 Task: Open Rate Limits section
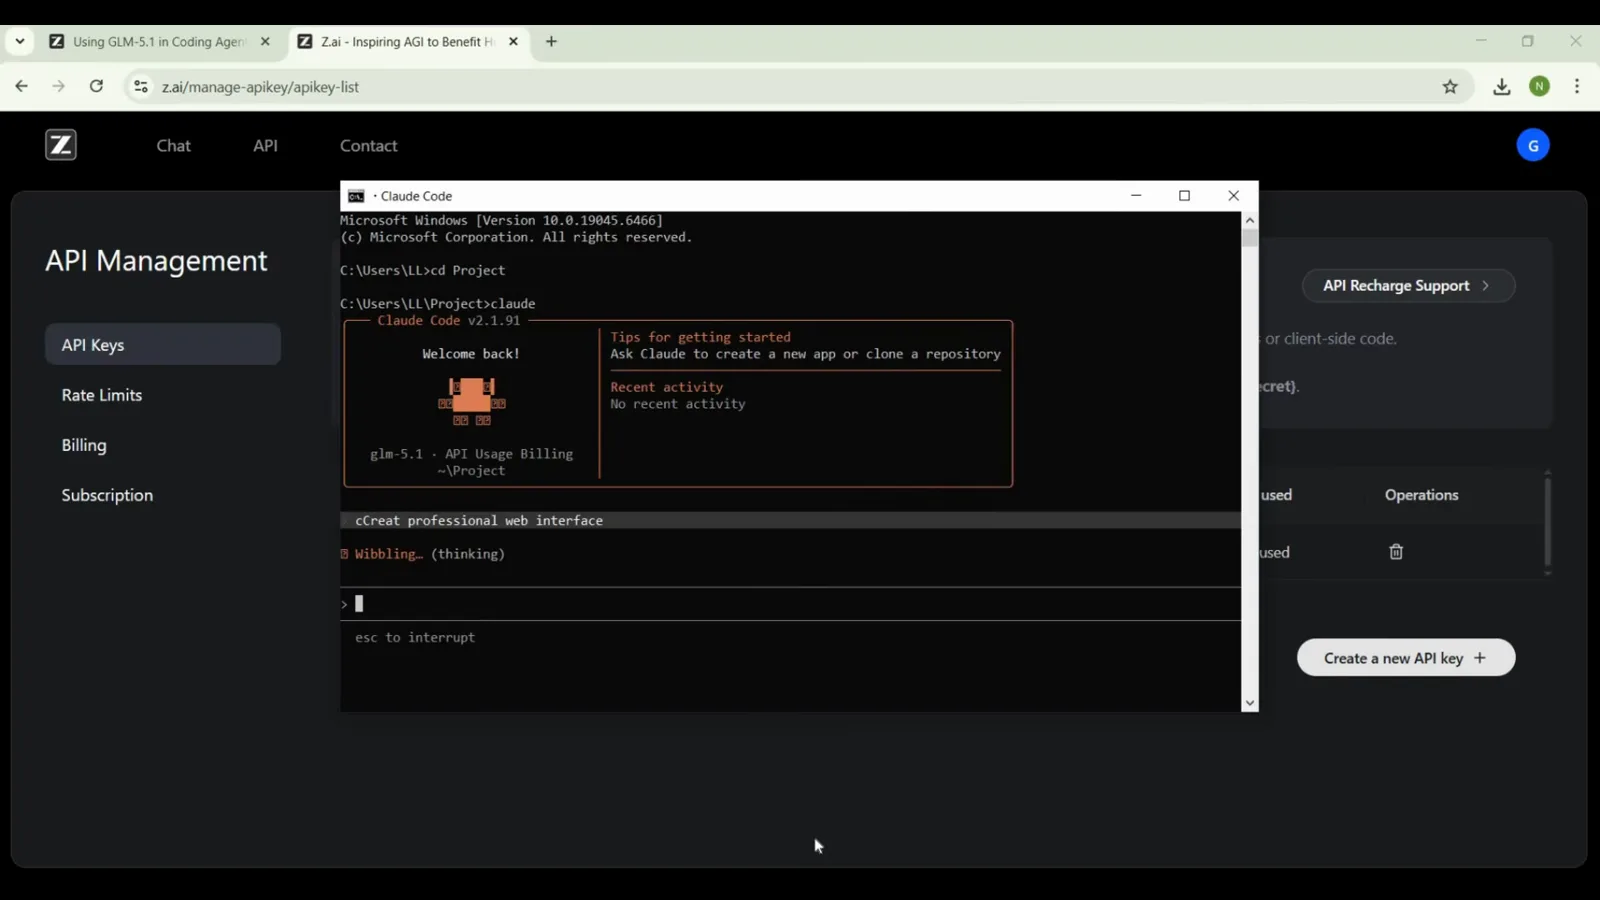102,395
